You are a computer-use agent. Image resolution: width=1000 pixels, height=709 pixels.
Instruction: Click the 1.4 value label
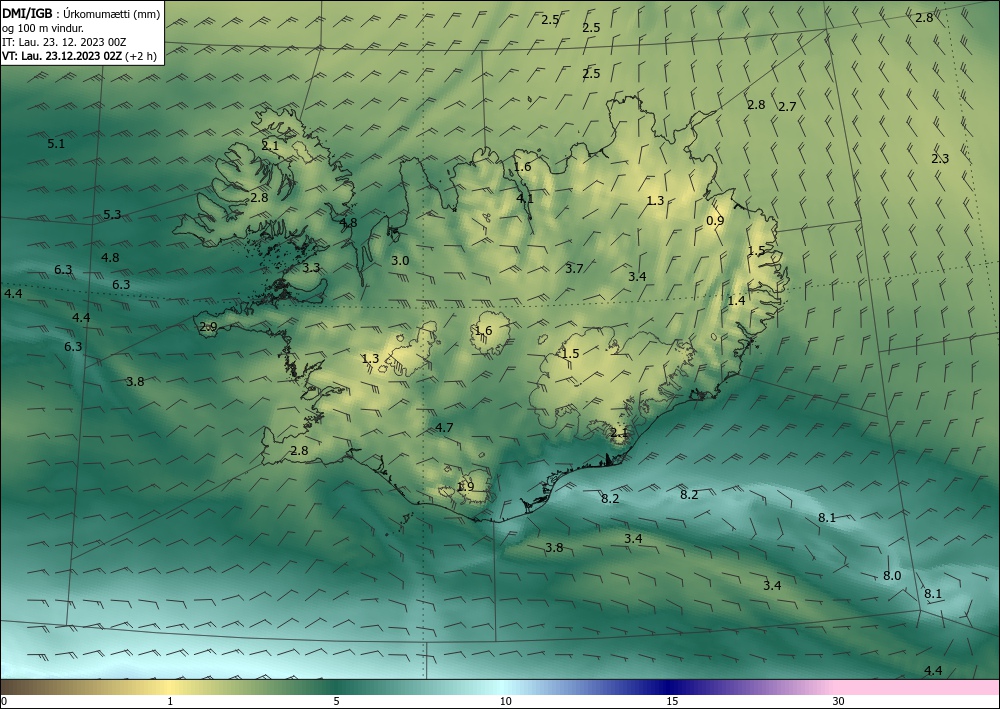[x=737, y=300]
